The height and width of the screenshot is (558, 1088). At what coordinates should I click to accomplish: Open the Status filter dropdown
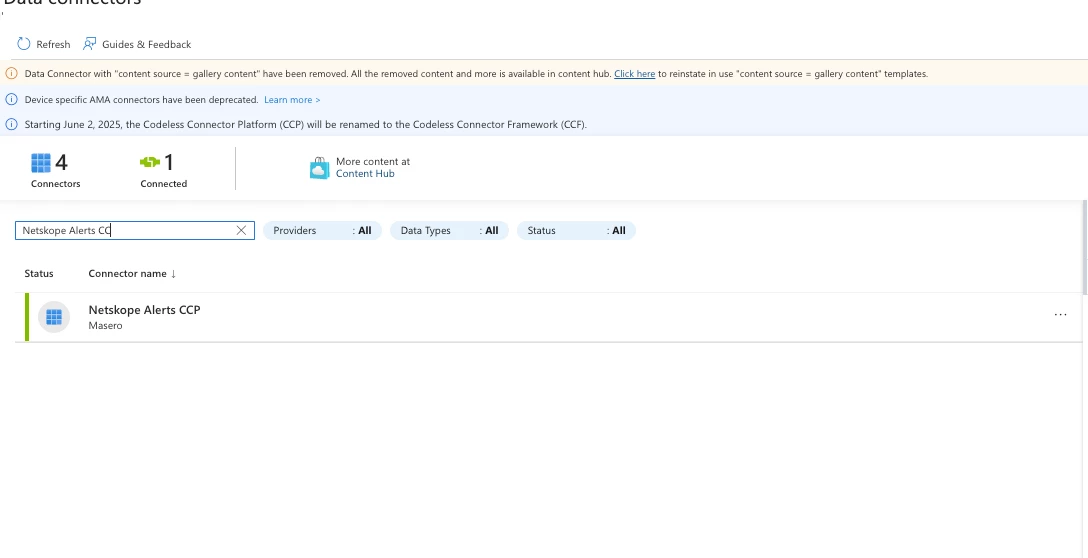click(x=576, y=230)
